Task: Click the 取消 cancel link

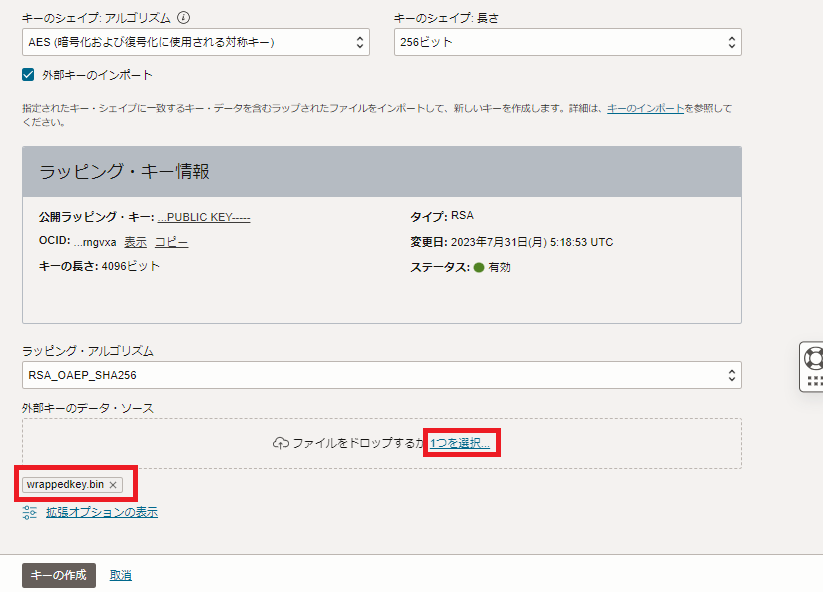Action: coord(121,575)
